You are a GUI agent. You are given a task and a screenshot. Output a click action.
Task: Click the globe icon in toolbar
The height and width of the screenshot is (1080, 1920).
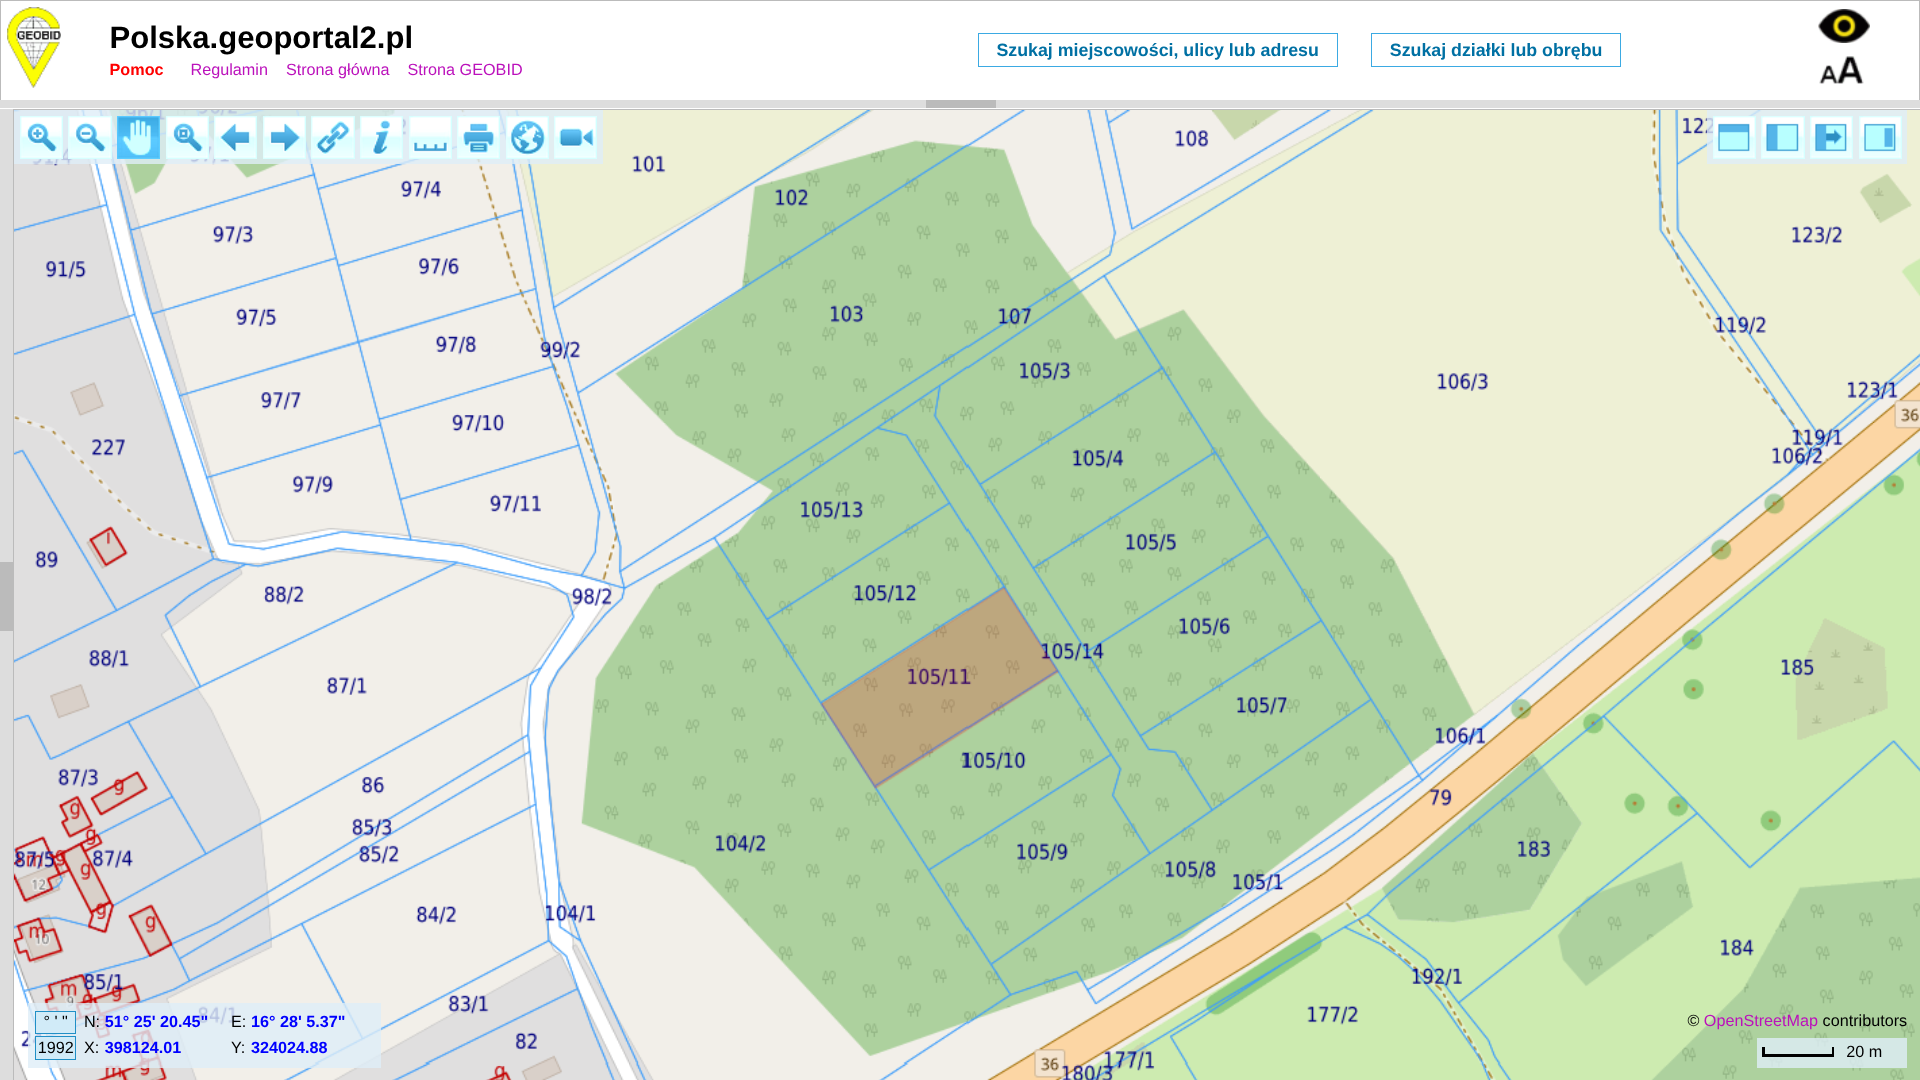click(x=528, y=138)
